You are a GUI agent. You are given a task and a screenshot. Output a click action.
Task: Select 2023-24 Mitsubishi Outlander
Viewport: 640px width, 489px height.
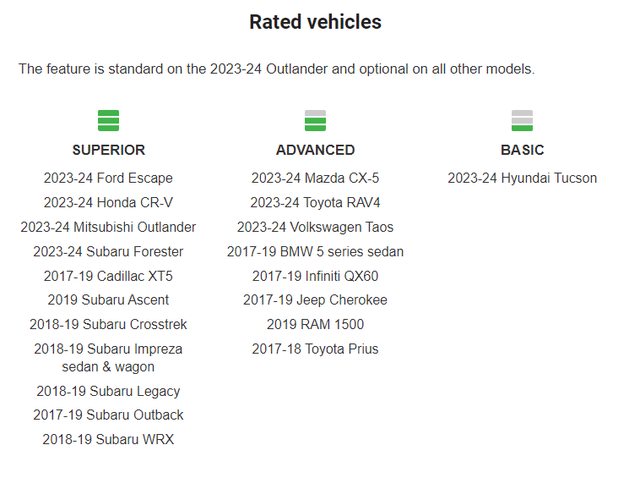pyautogui.click(x=108, y=227)
